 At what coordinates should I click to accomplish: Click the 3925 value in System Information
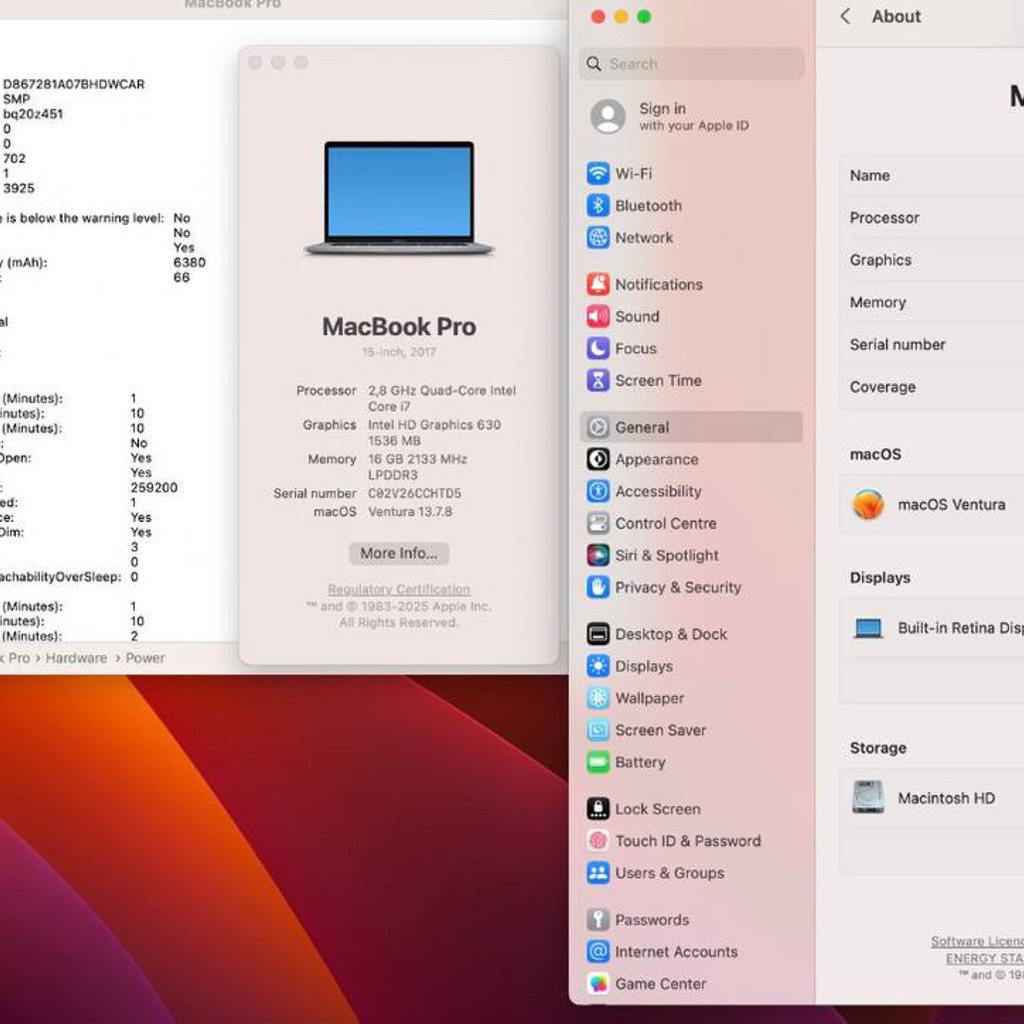point(18,188)
